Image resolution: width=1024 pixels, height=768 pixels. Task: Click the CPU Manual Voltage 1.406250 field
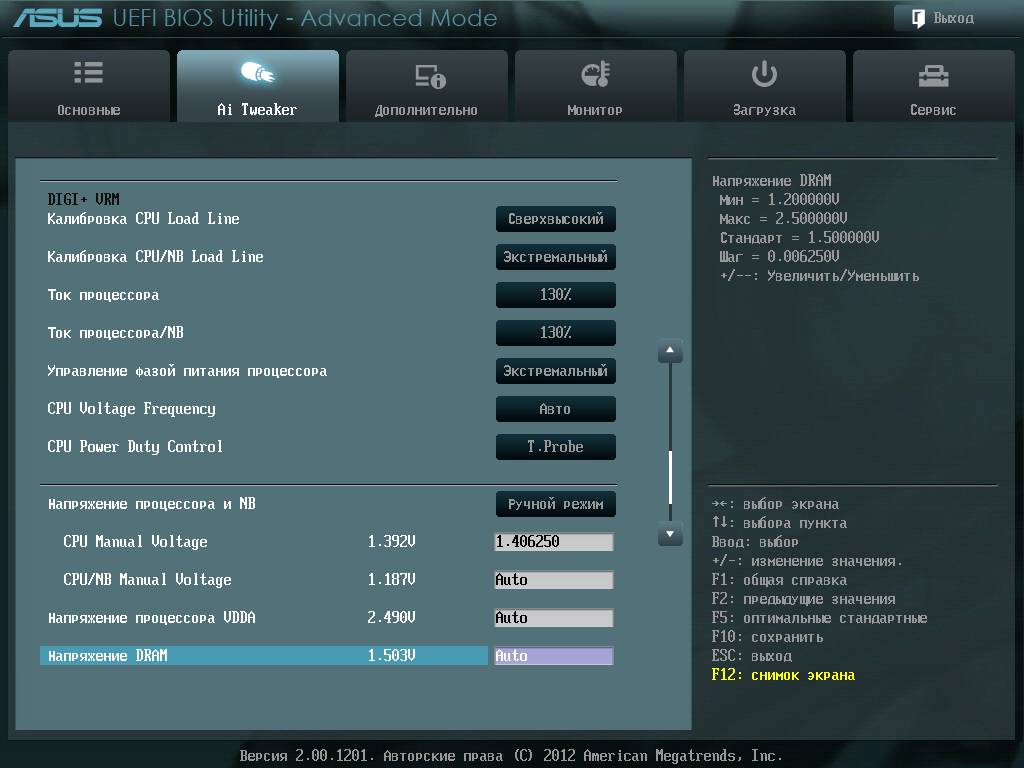coord(553,542)
